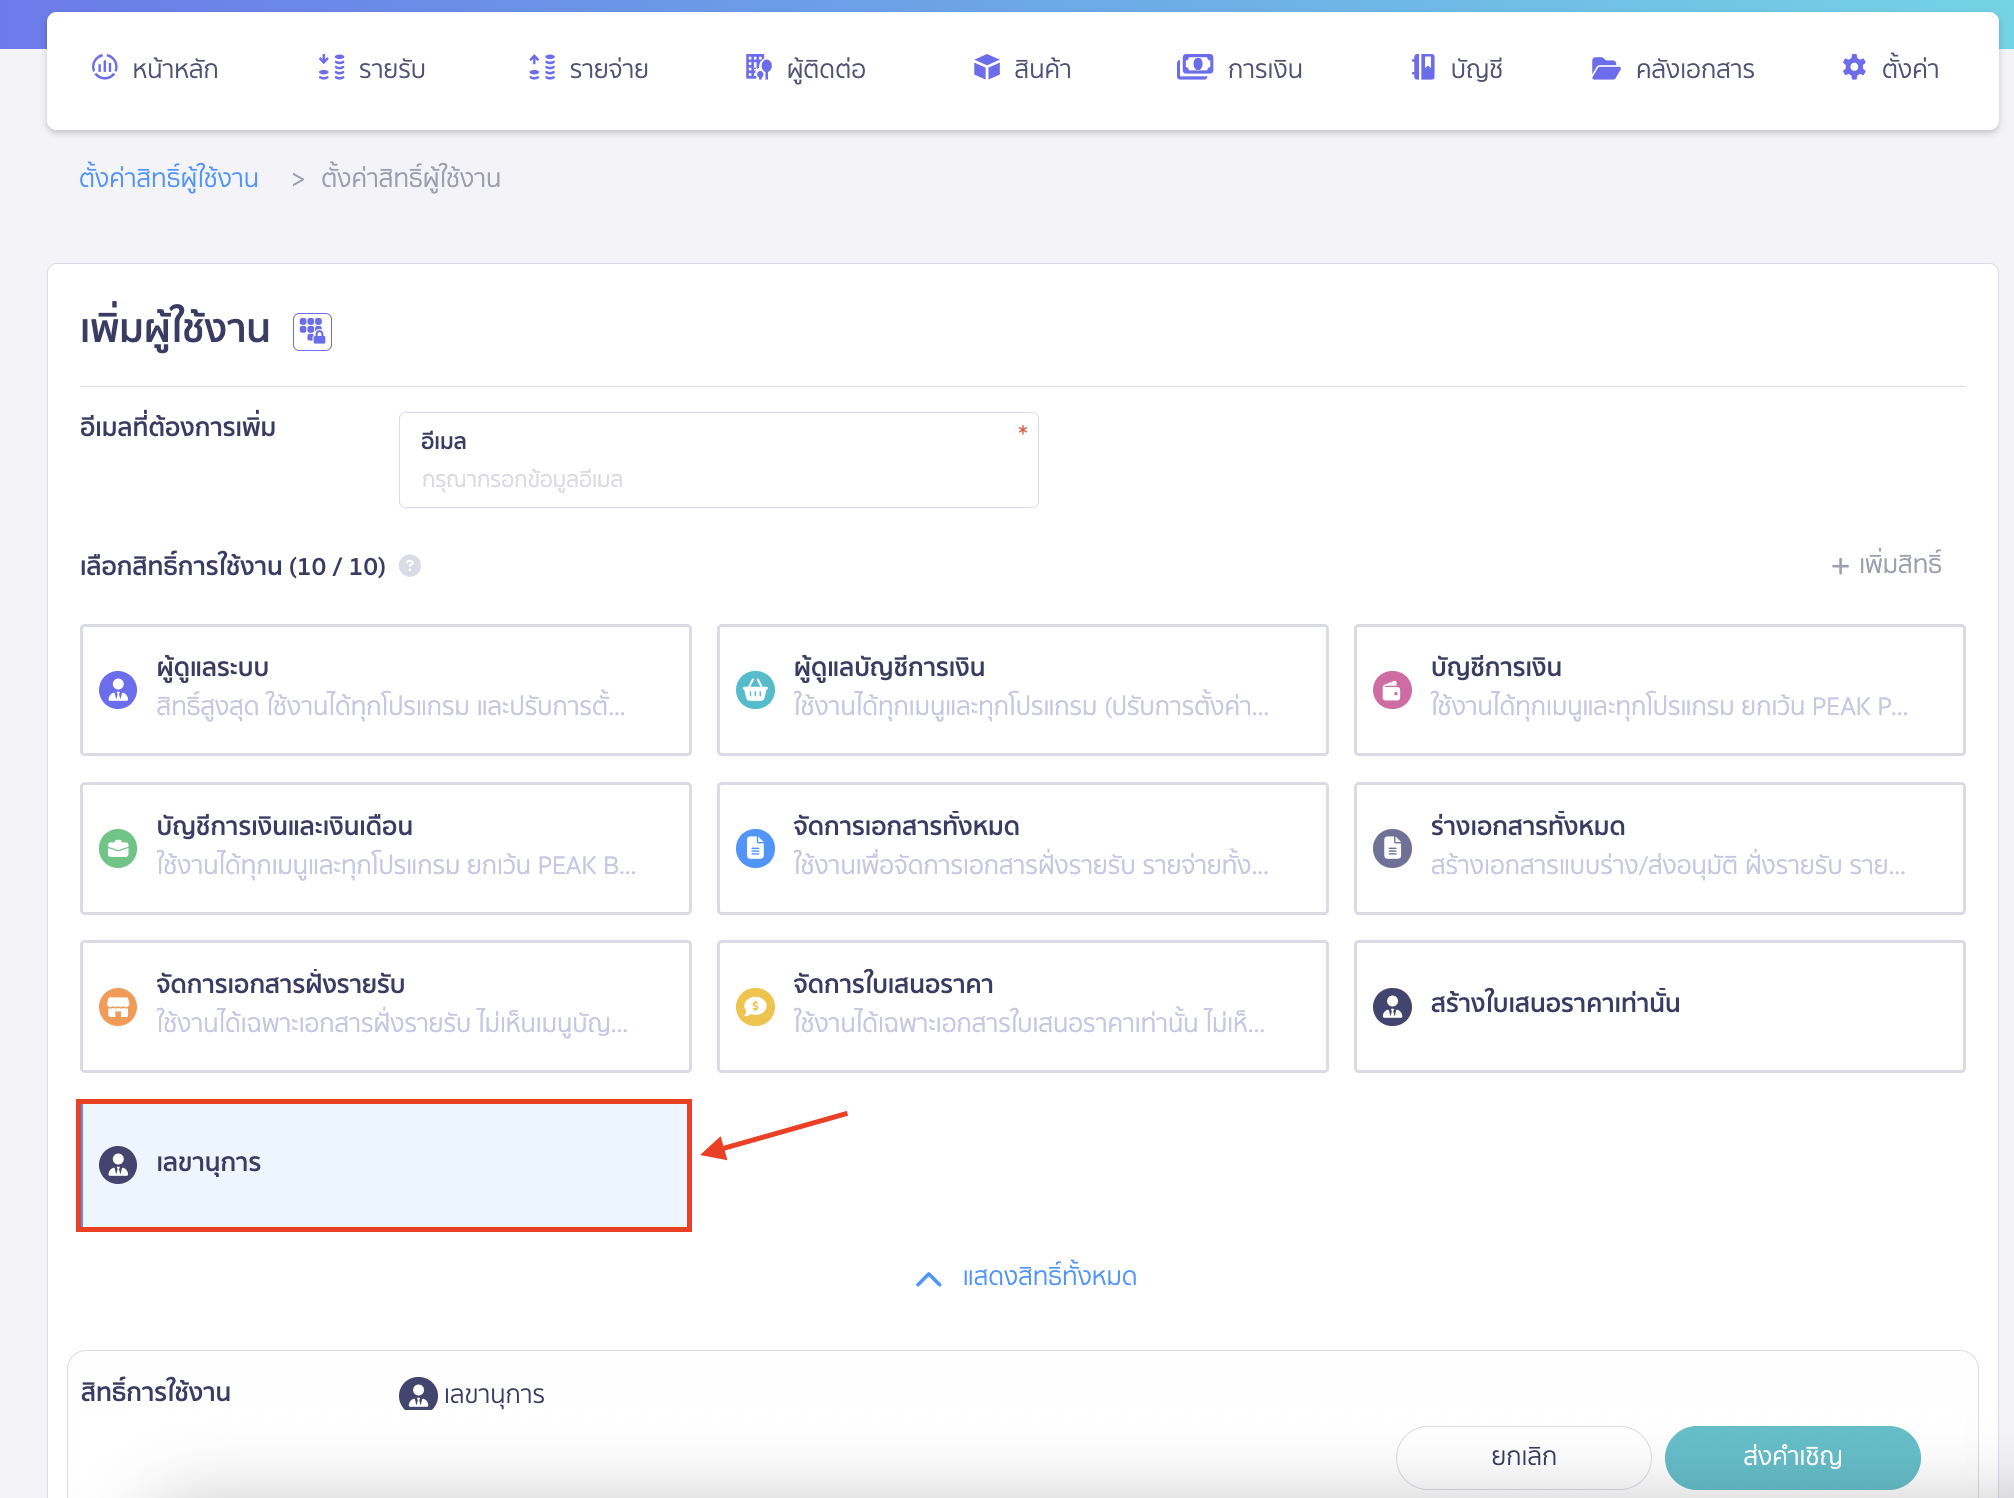
Task: Click the document icon on จัดการเอกสารทั้งหมด
Action: [756, 847]
